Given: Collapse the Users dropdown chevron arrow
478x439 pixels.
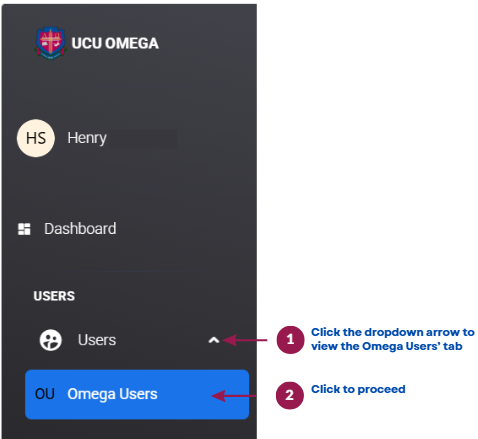Looking at the screenshot, I should (x=214, y=340).
